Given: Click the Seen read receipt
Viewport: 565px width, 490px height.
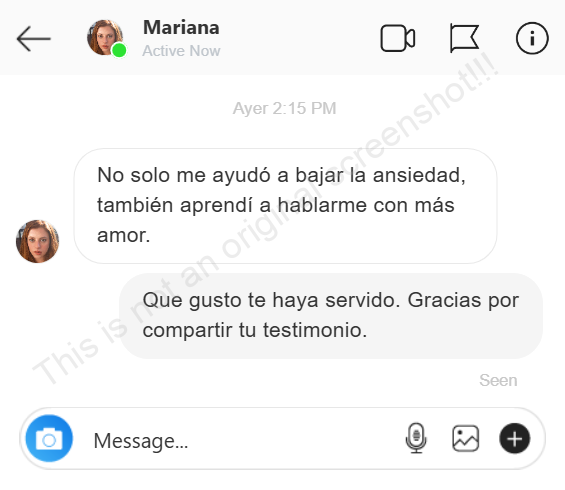Looking at the screenshot, I should click(498, 380).
